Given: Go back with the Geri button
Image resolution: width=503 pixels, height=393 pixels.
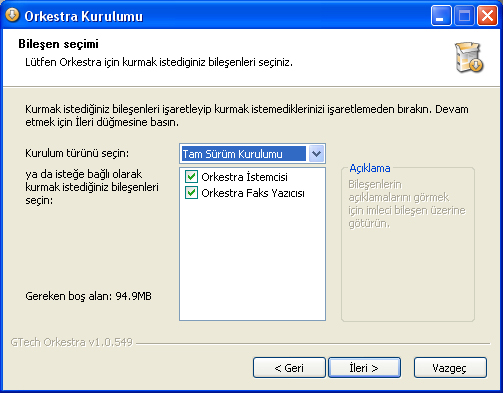Looking at the screenshot, I should pyautogui.click(x=289, y=368).
